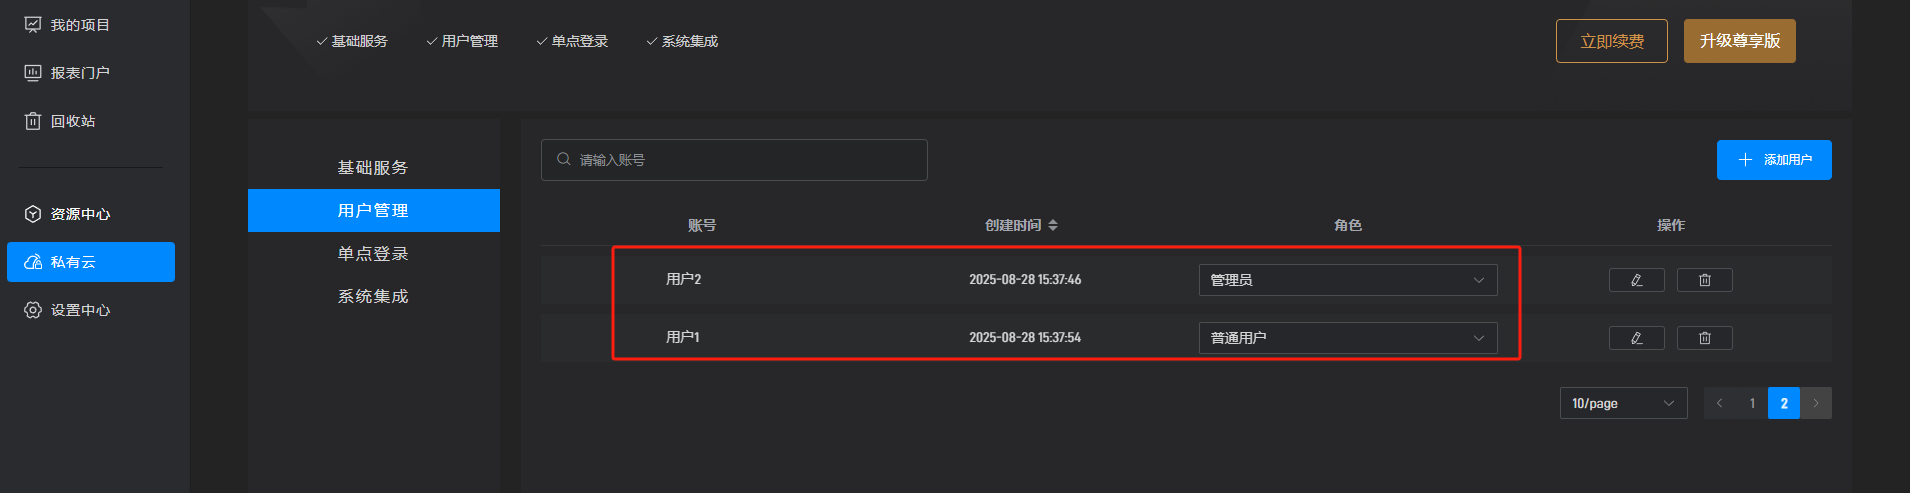1910x493 pixels.
Task: Click the 回收站 trash icon in the sidebar
Action: 33,121
